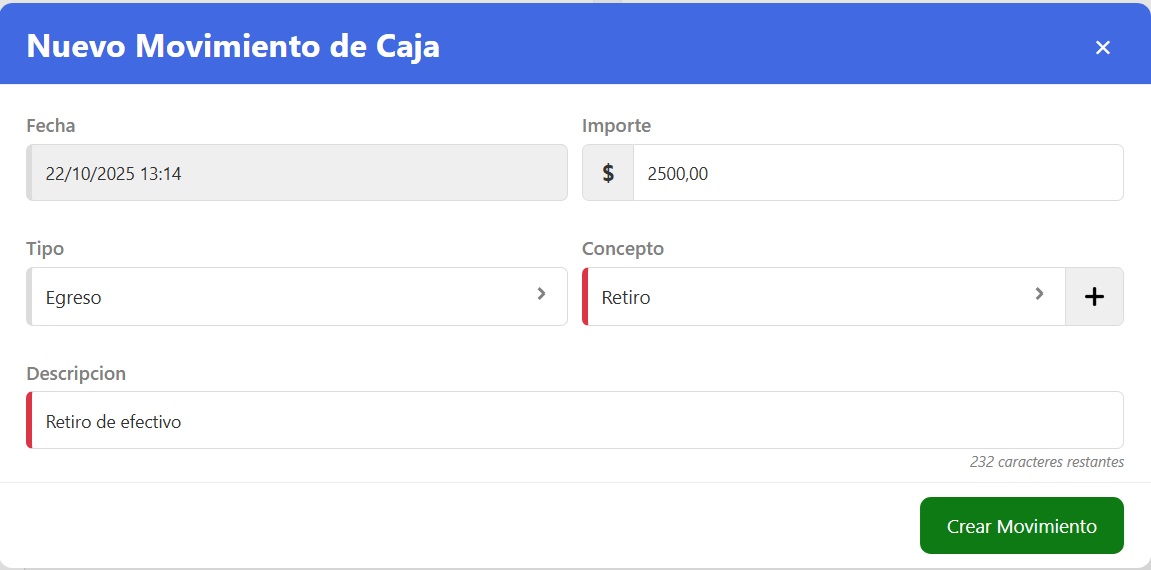Click the Fecha label
The height and width of the screenshot is (570, 1151).
click(x=51, y=126)
